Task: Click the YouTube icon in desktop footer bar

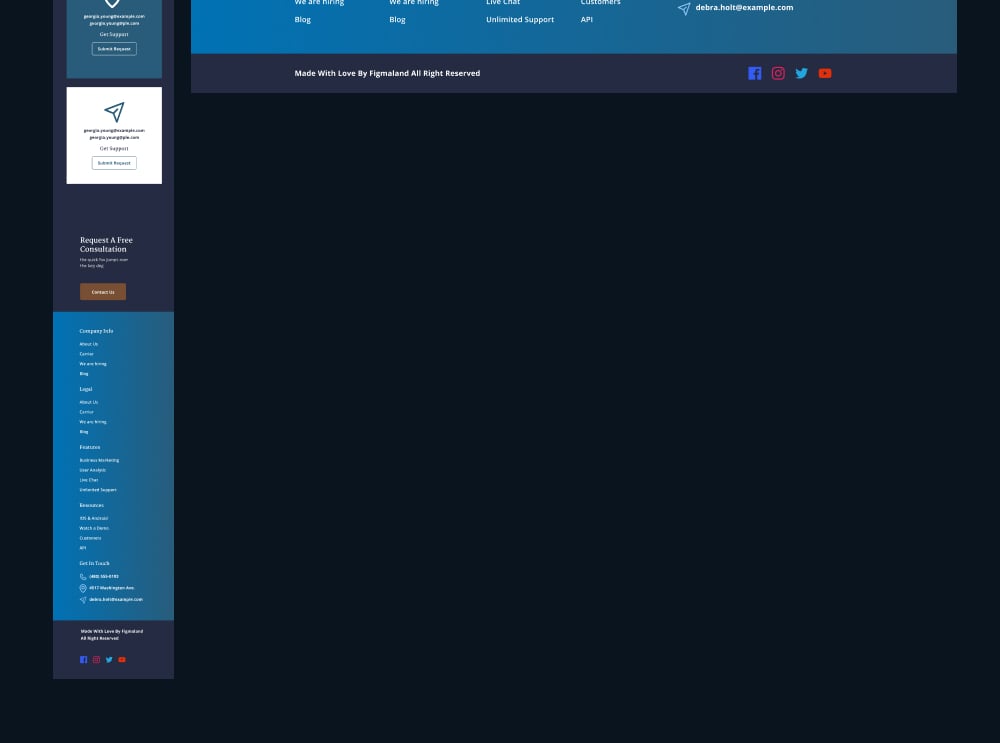Action: pyautogui.click(x=825, y=73)
